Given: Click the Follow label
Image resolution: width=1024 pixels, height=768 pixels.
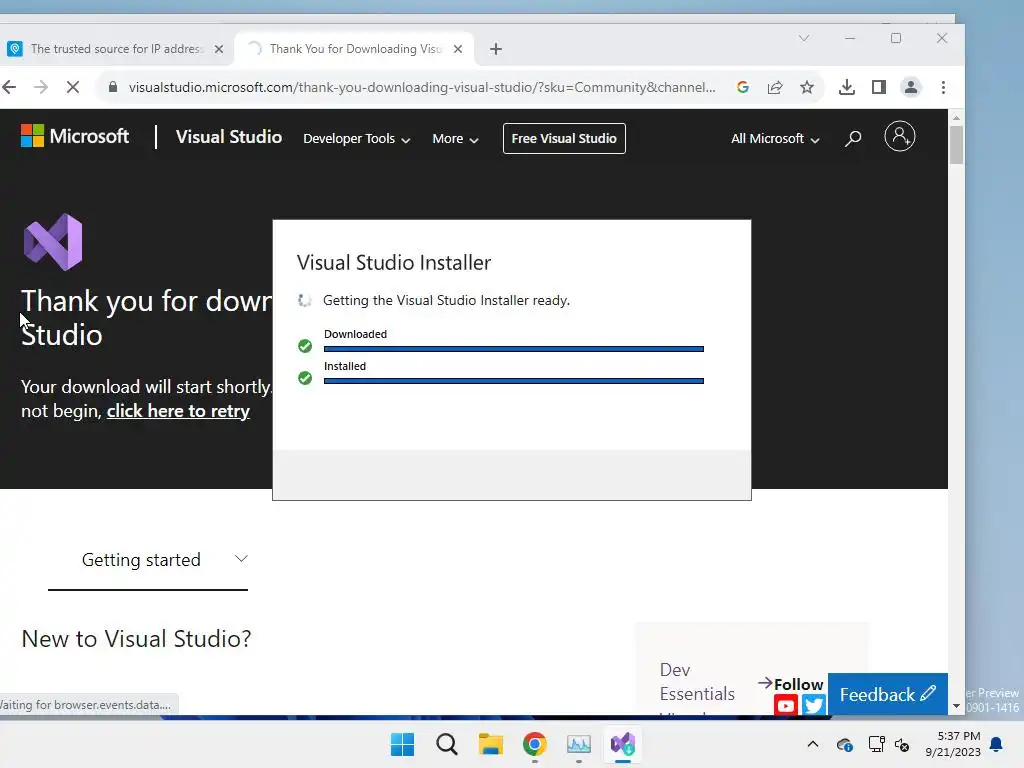Looking at the screenshot, I should coord(798,684).
